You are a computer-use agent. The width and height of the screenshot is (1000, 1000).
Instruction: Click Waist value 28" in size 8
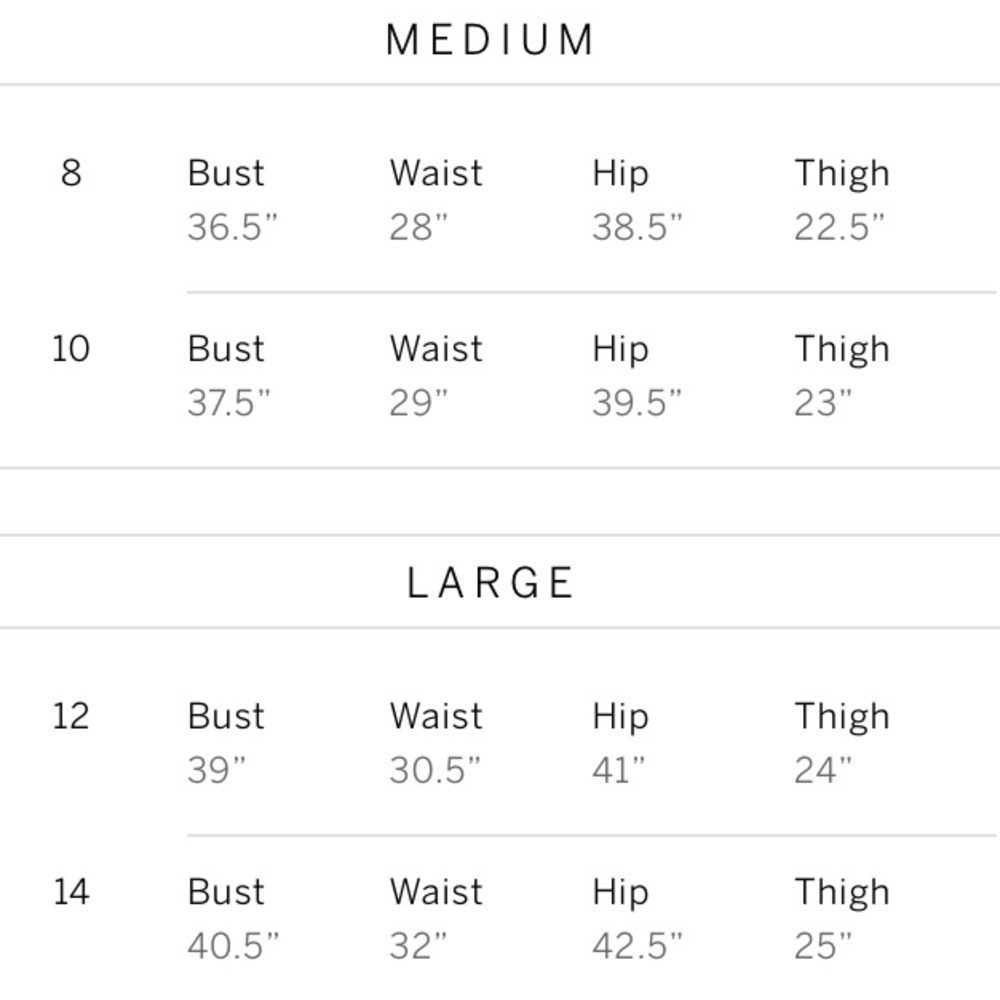click(419, 227)
